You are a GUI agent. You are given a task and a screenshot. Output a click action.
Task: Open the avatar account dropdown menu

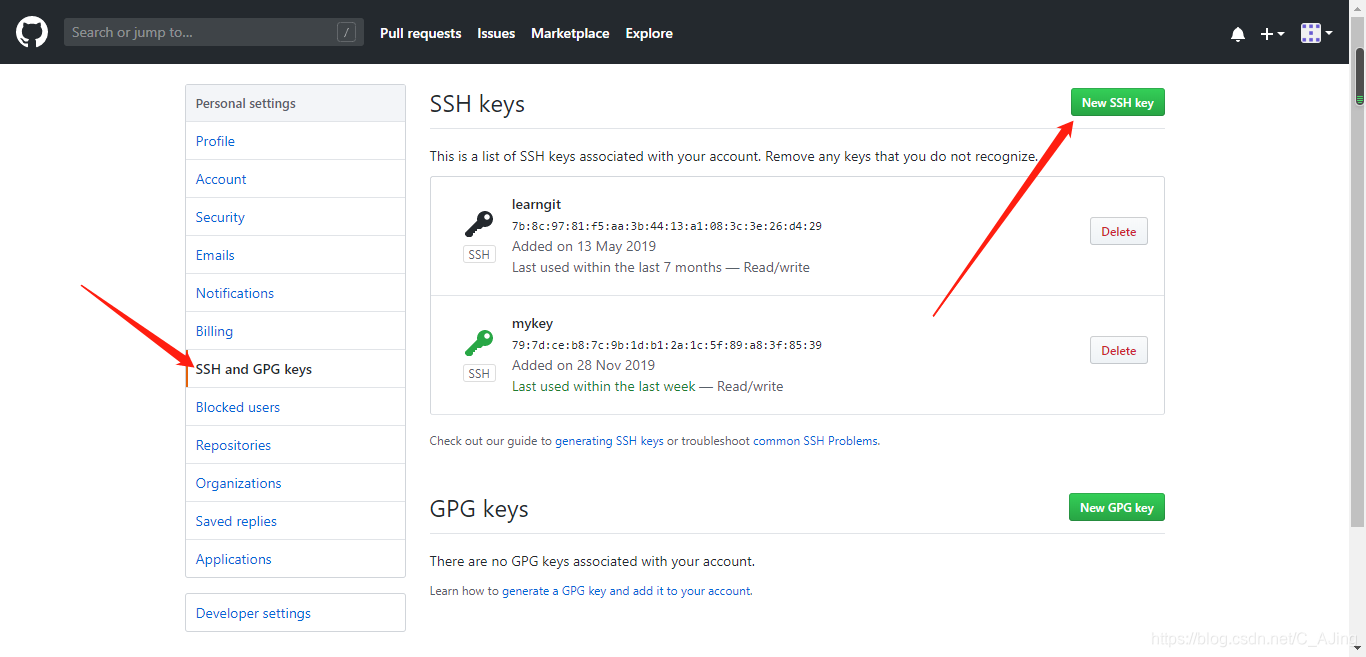[1310, 32]
